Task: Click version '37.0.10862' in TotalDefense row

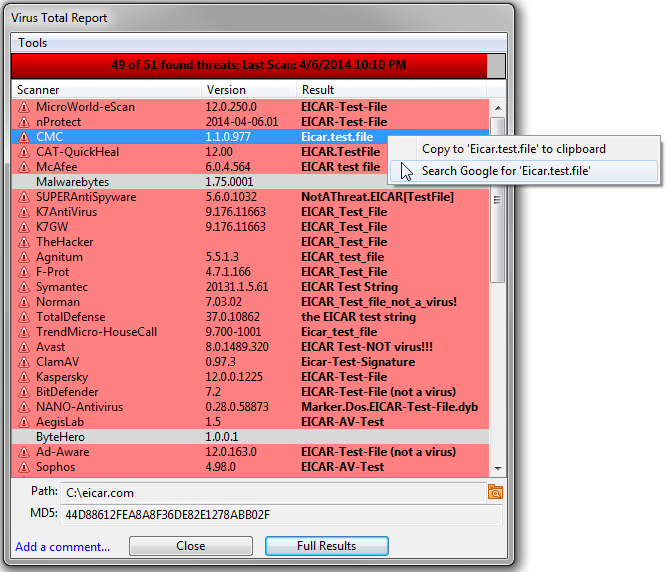Action: [233, 317]
